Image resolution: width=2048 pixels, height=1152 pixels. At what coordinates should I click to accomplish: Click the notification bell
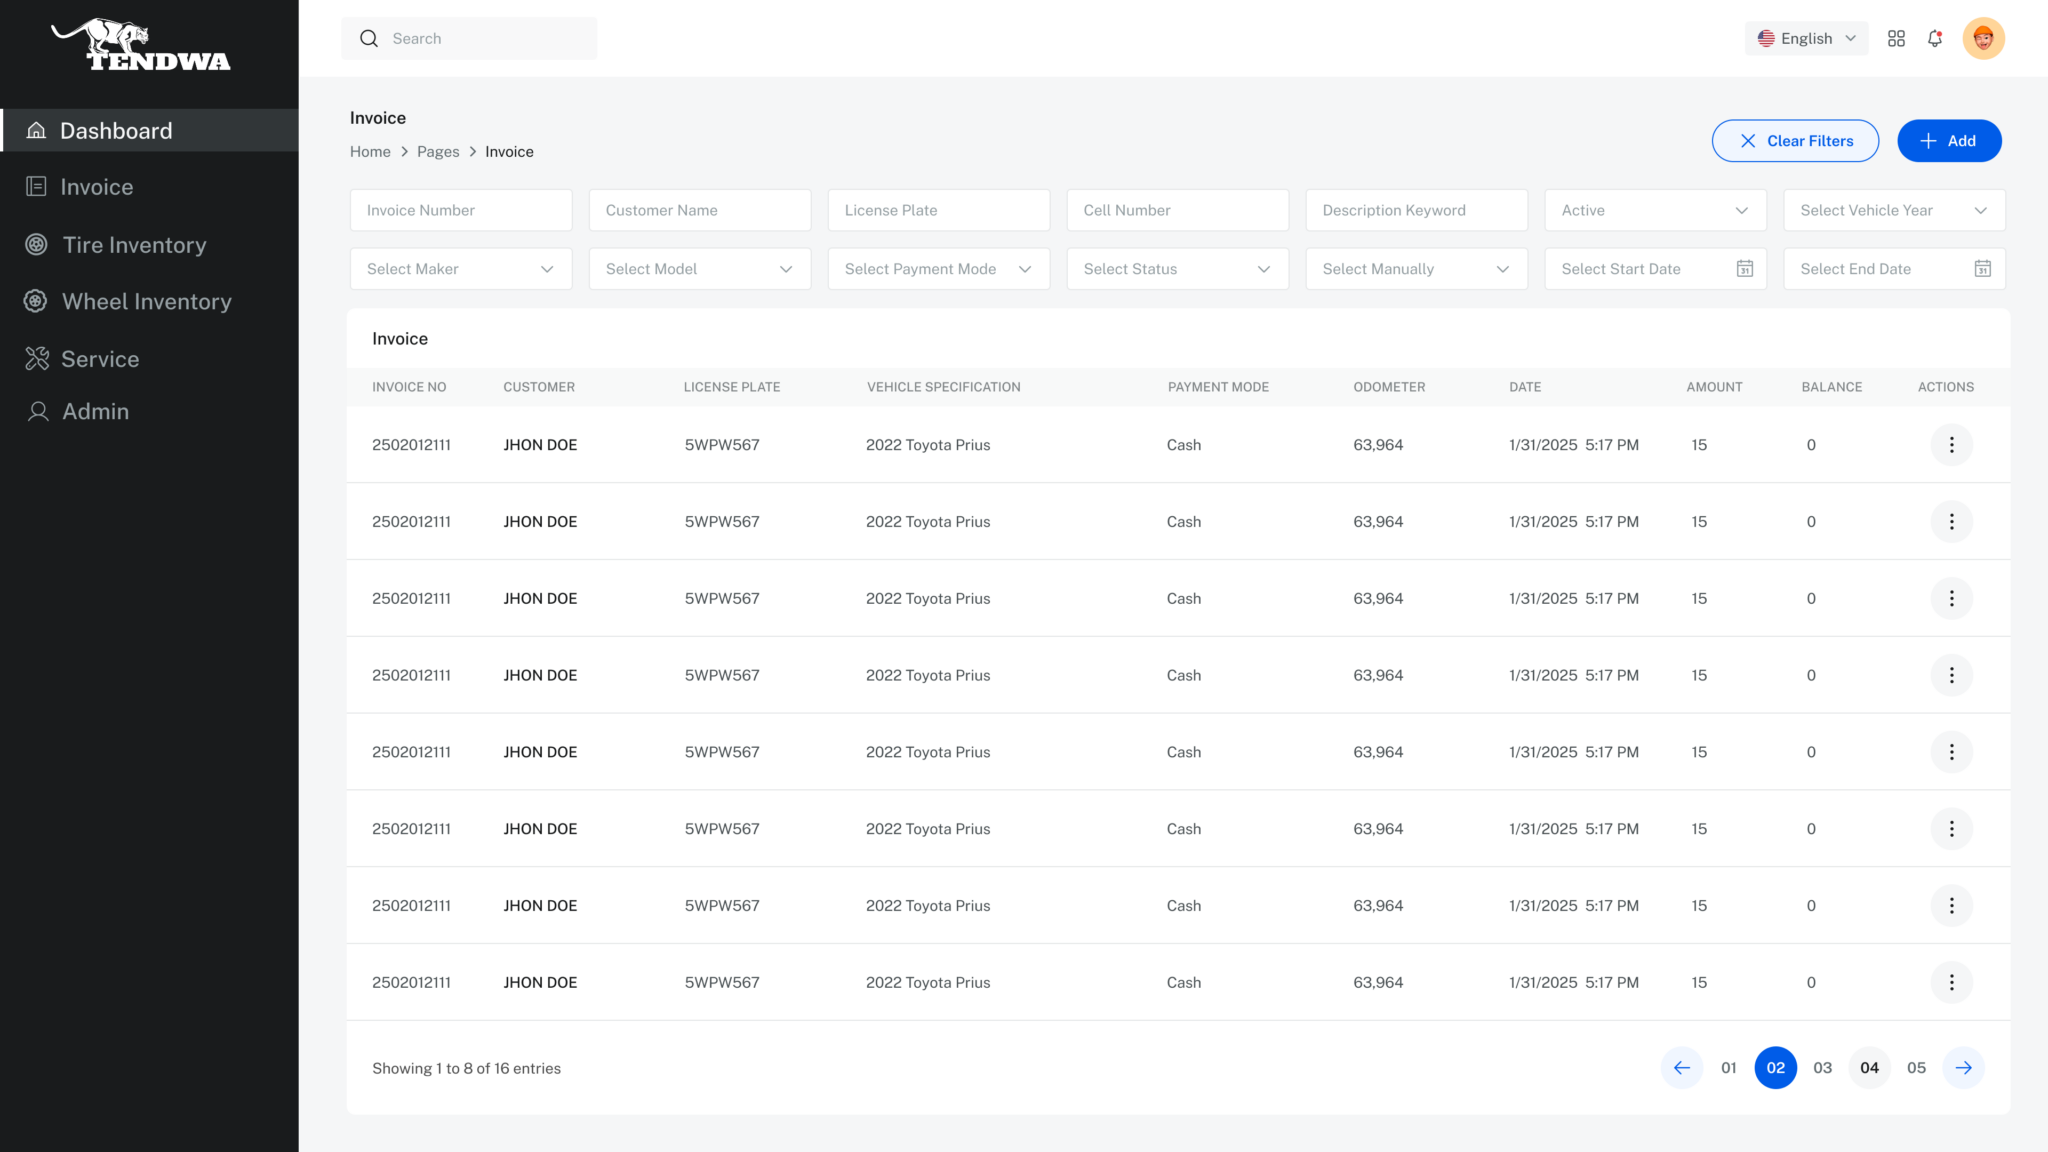point(1934,38)
